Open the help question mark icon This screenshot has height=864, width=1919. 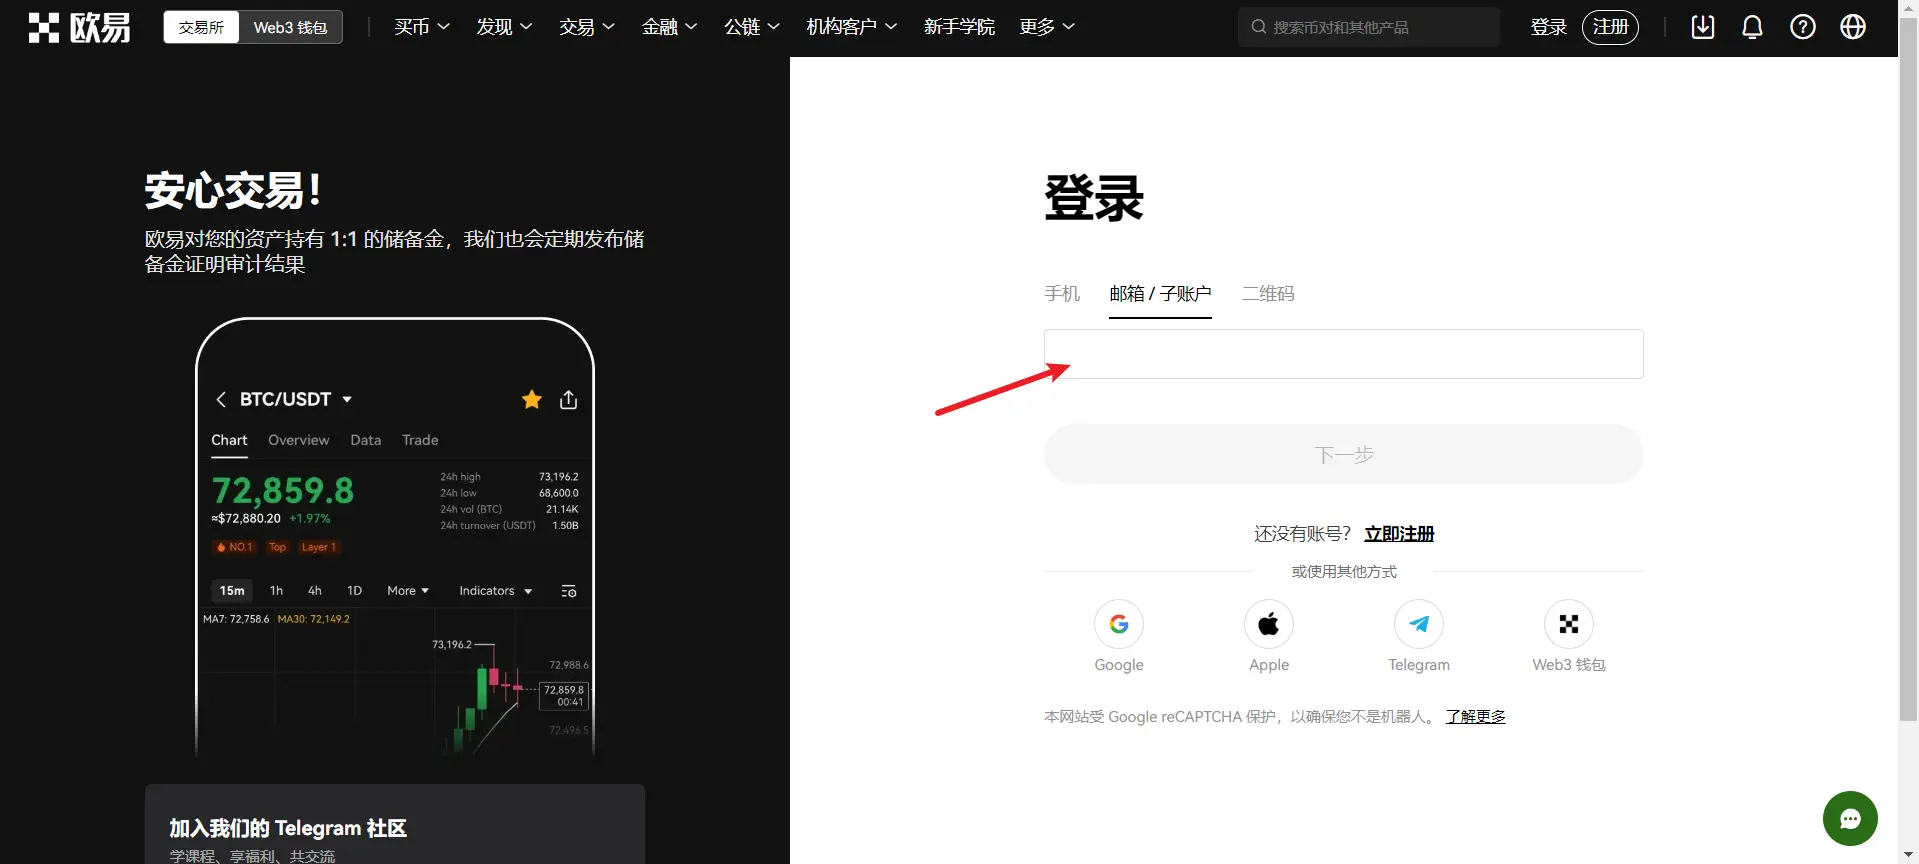pyautogui.click(x=1803, y=27)
